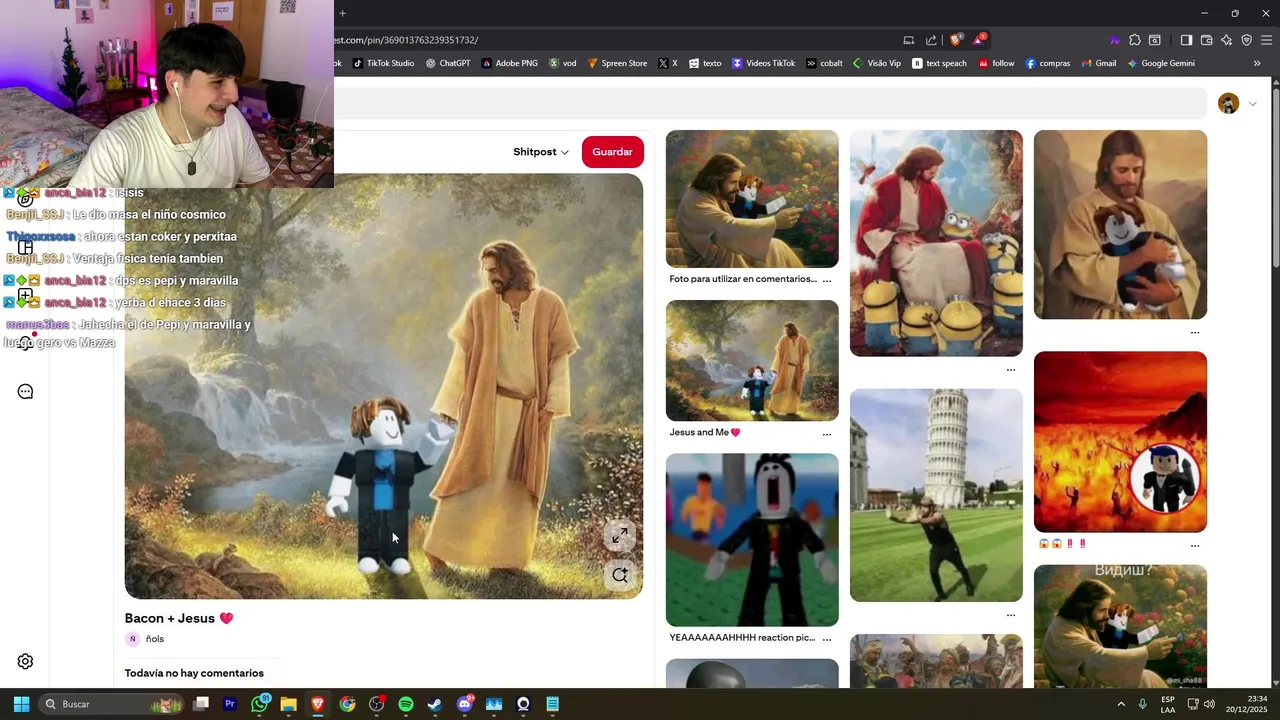Viewport: 1280px width, 720px height.
Task: Click the visual search lens icon on pin
Action: point(620,575)
